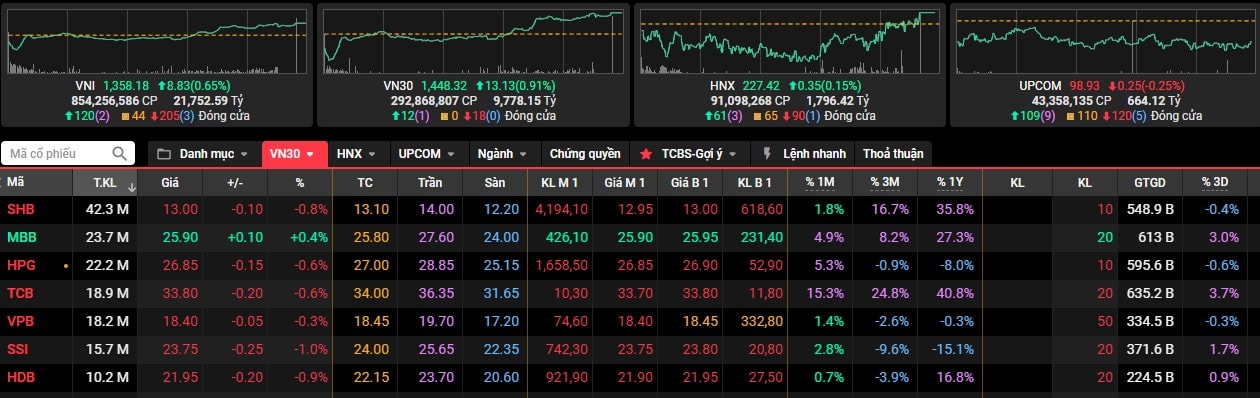Viewport: 1260px width, 398px height.
Task: Click the search magnifier icon
Action: pos(120,154)
